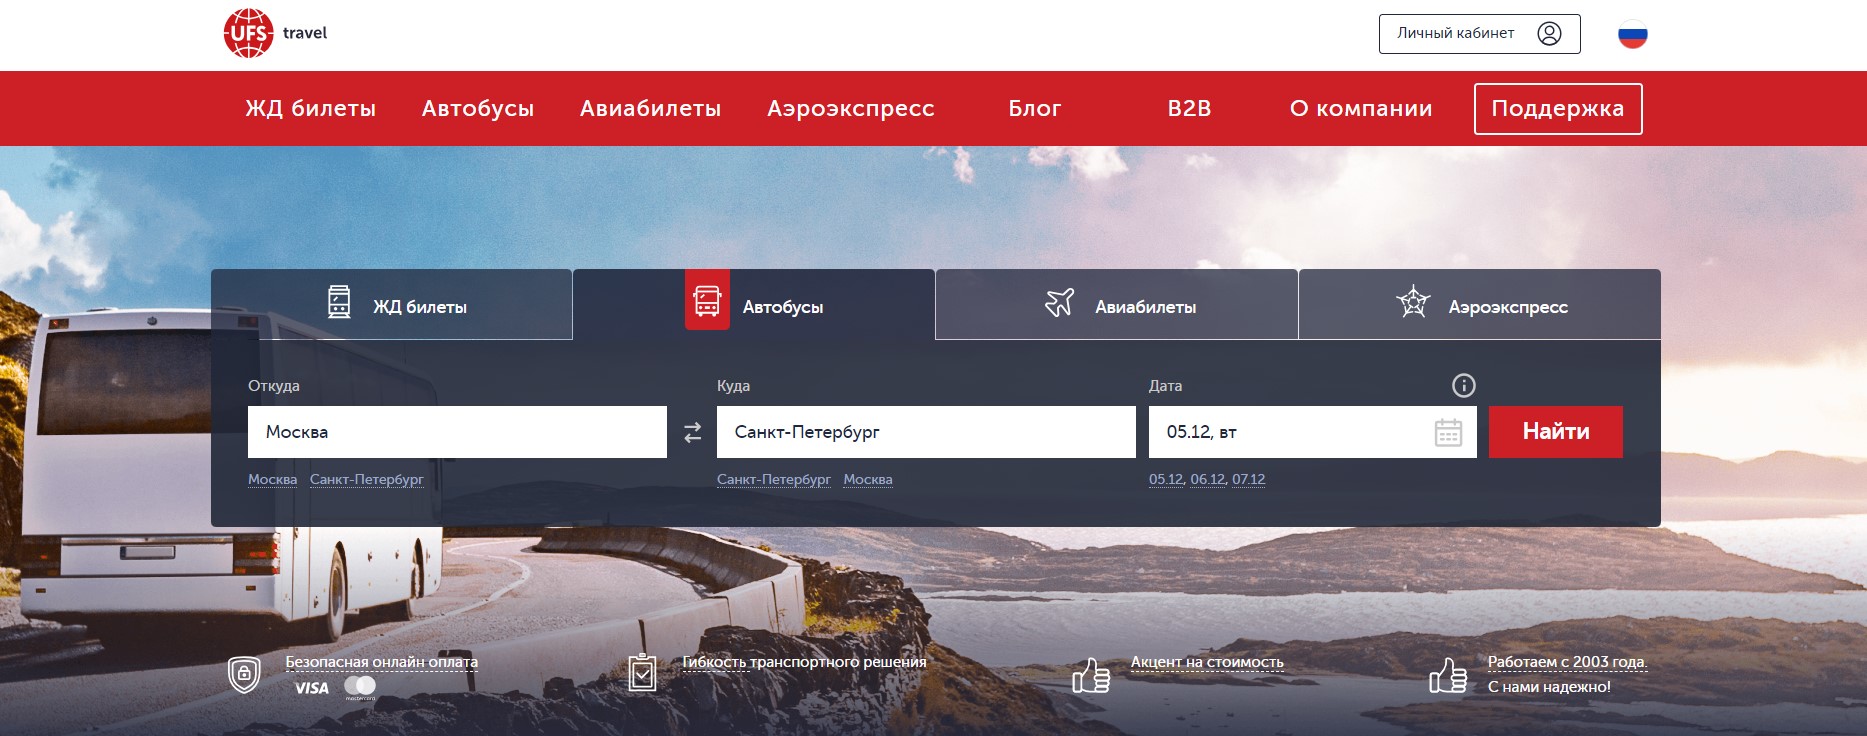Switch to ЖД билеты search tab

point(392,305)
